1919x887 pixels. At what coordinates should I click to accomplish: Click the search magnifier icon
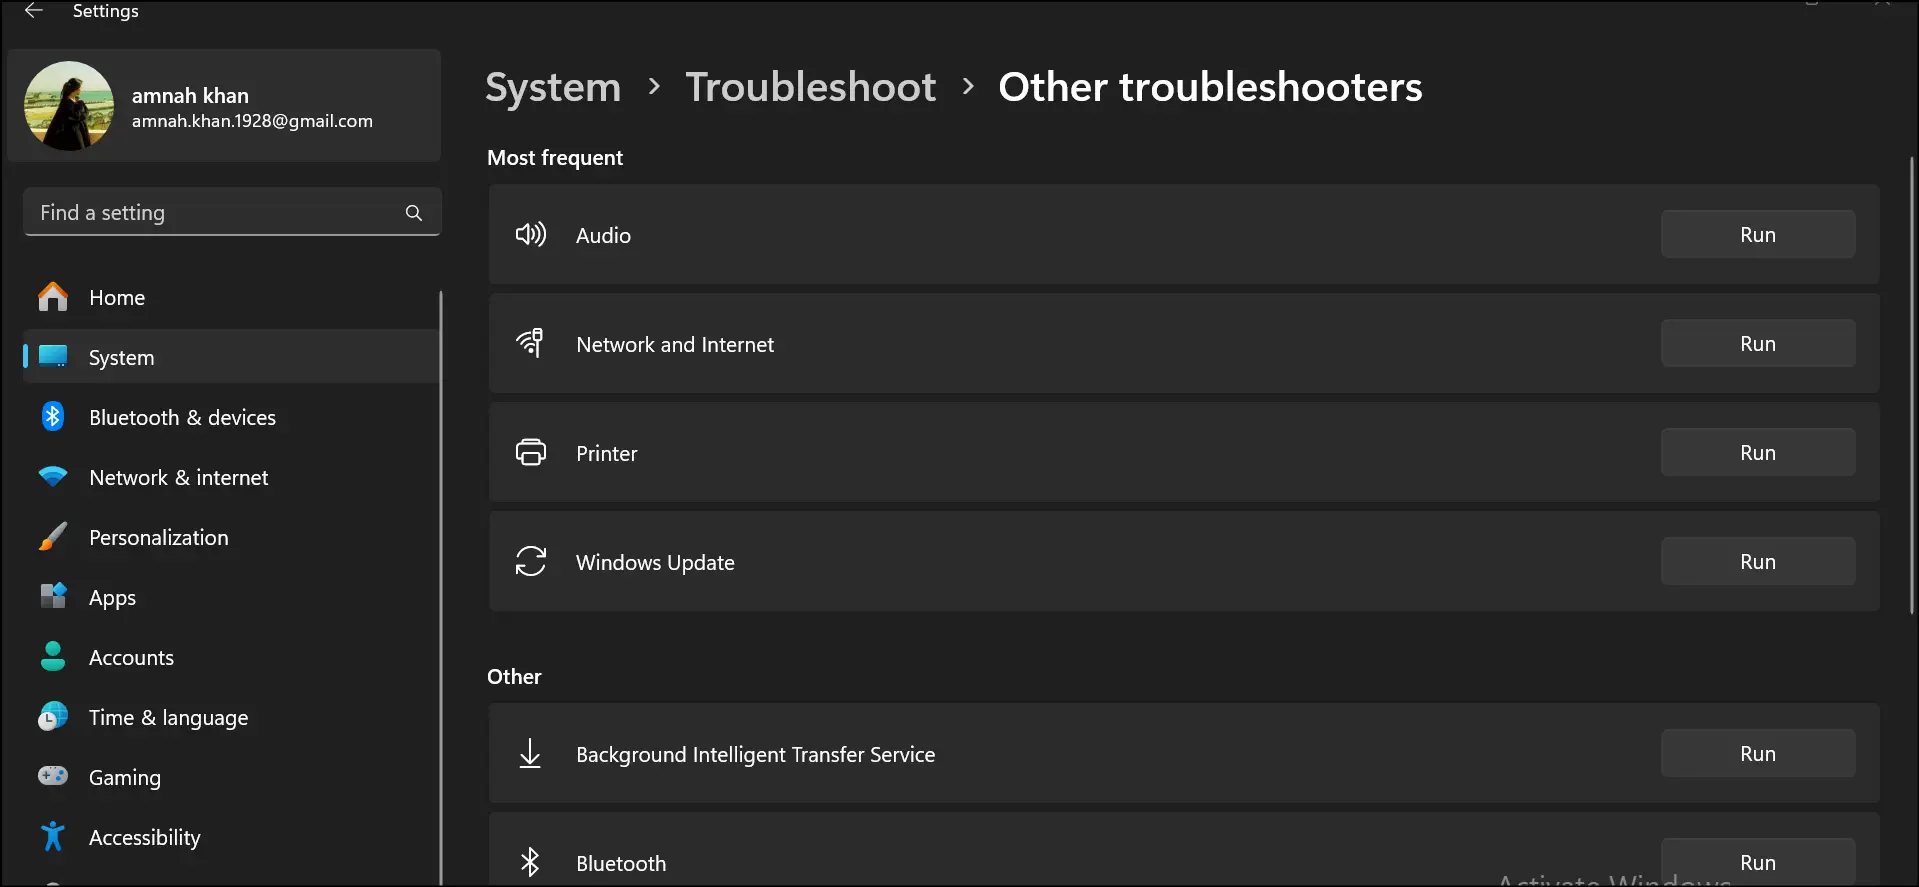pos(414,213)
